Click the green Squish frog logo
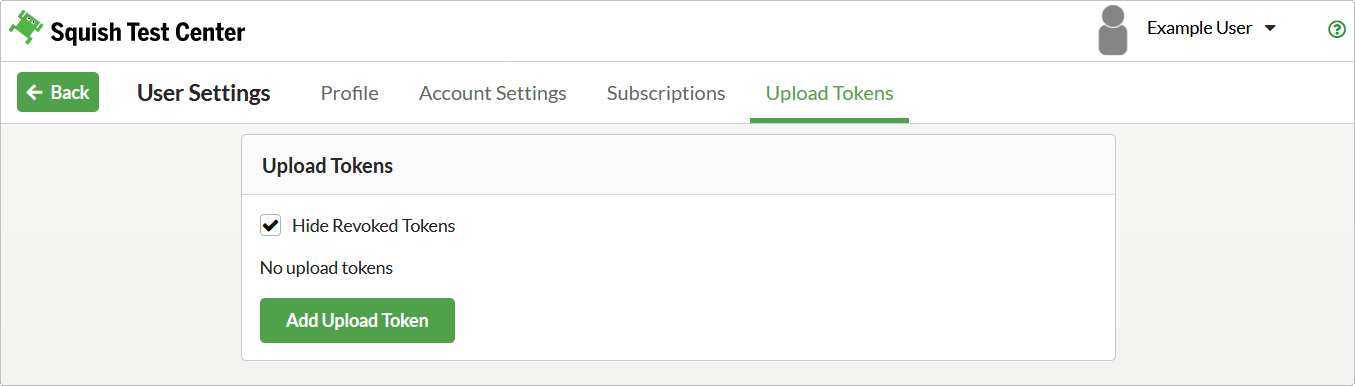The image size is (1355, 386). coord(27,30)
